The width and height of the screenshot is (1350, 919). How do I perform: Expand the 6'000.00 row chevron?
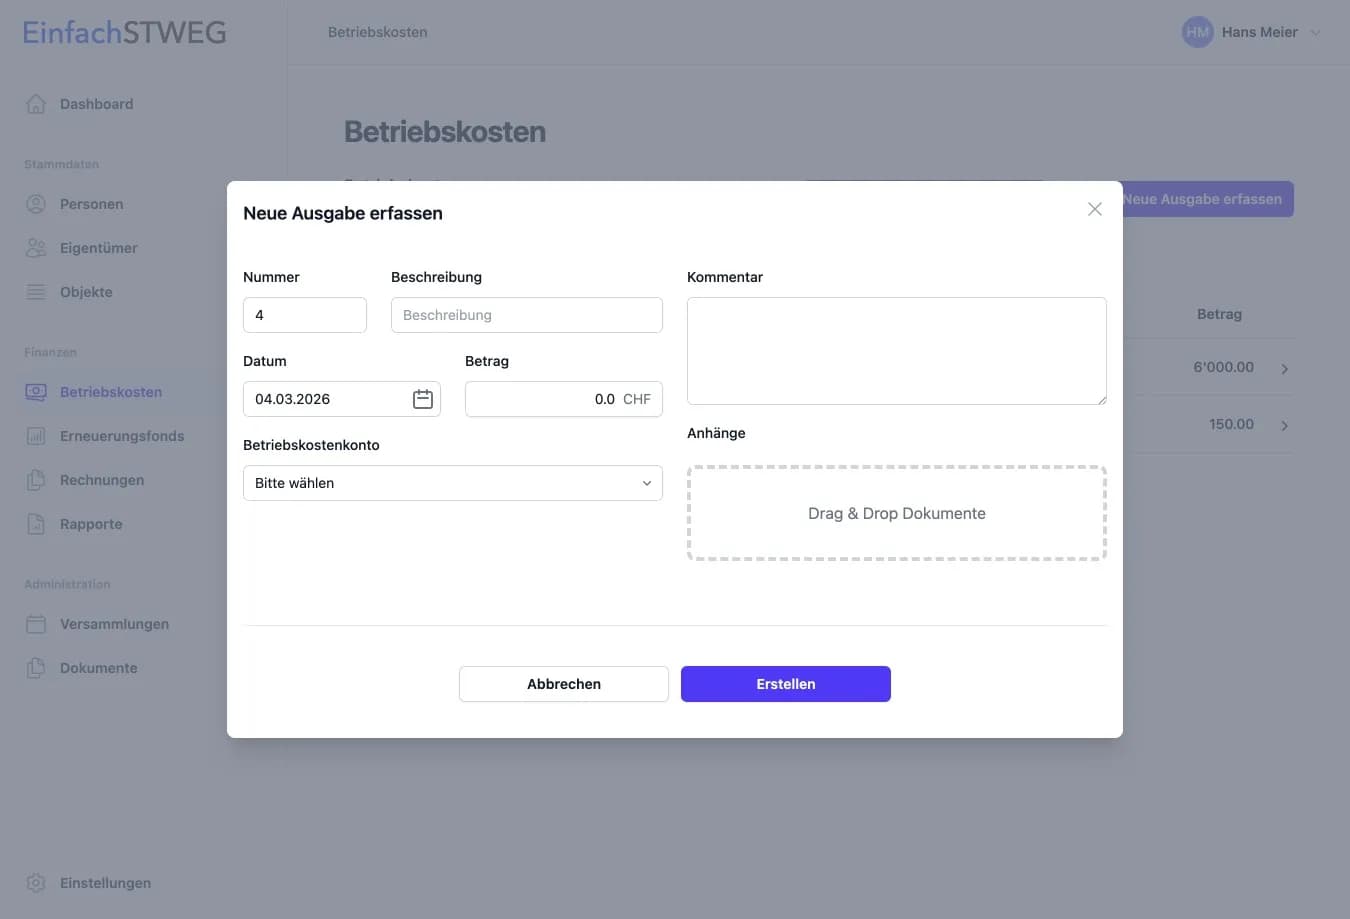(x=1285, y=369)
